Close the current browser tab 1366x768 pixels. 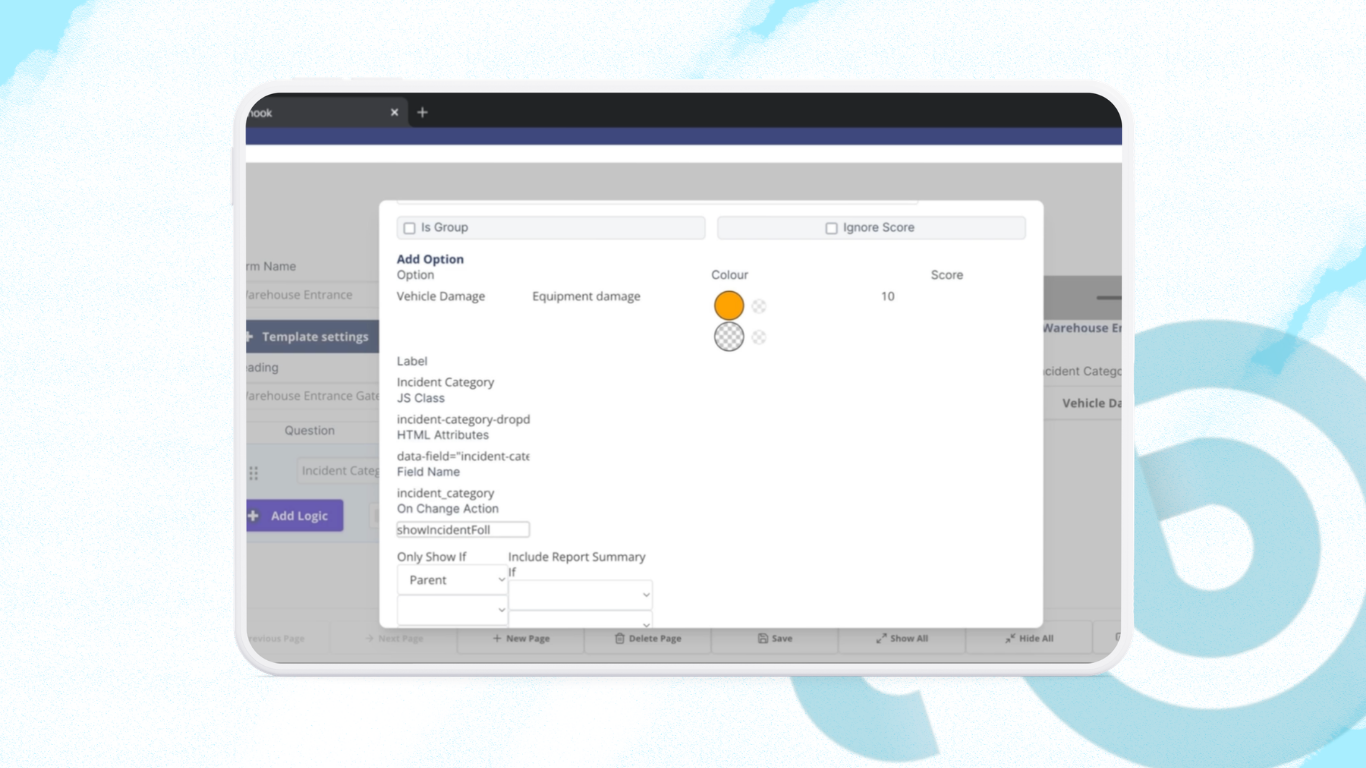coord(394,113)
